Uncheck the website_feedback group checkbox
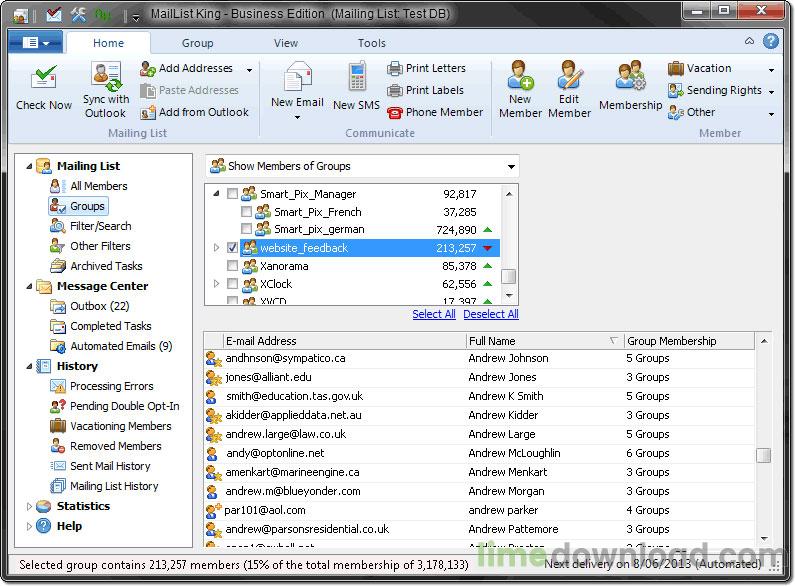795x586 pixels. click(x=233, y=248)
